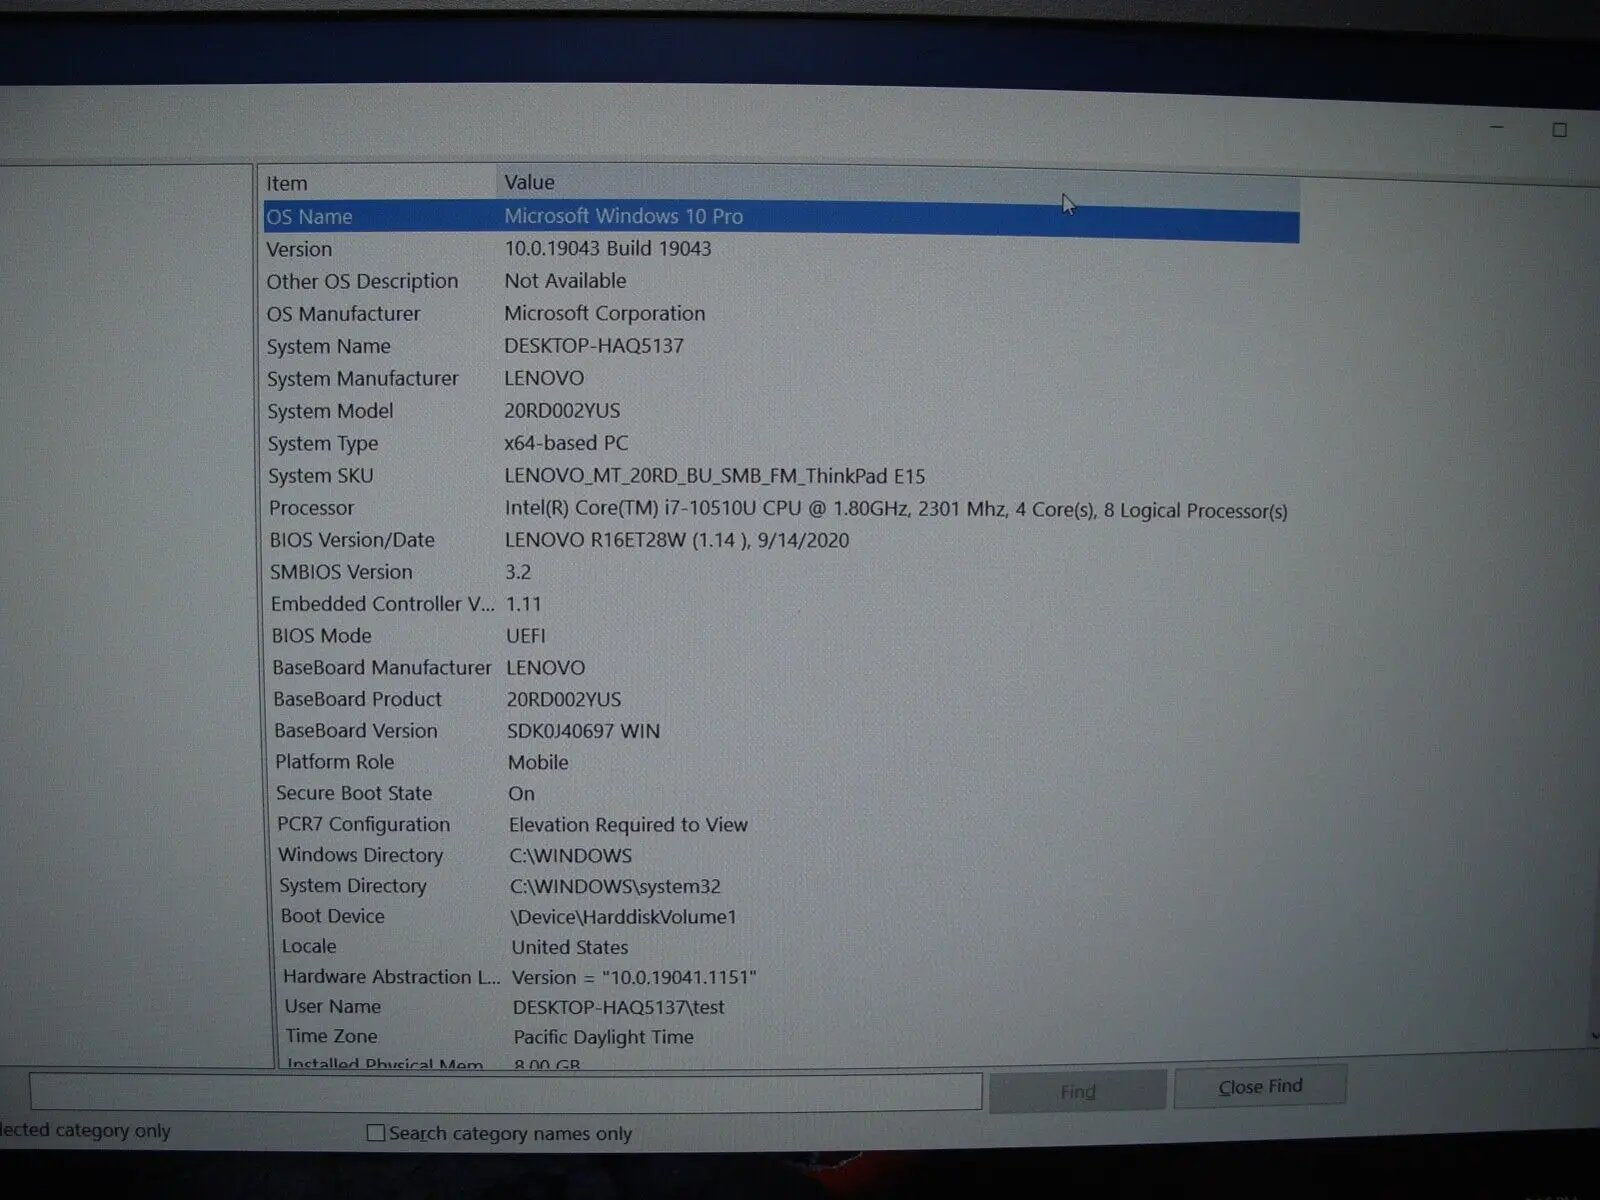The image size is (1600, 1200).
Task: Select the System Directory row
Action: 781,886
